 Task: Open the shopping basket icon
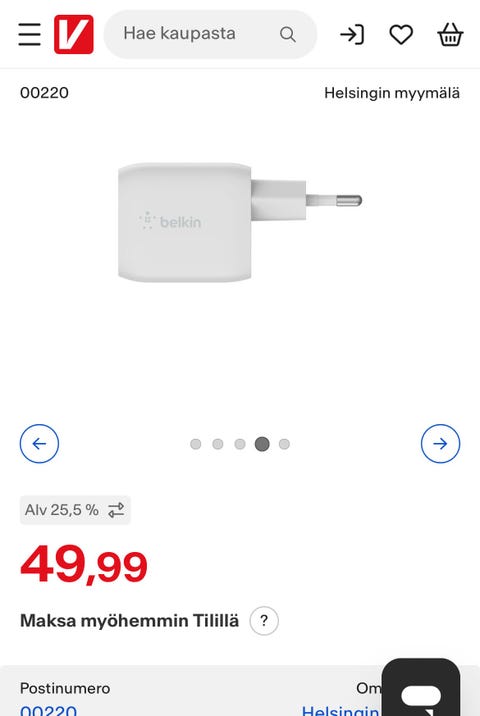point(450,34)
